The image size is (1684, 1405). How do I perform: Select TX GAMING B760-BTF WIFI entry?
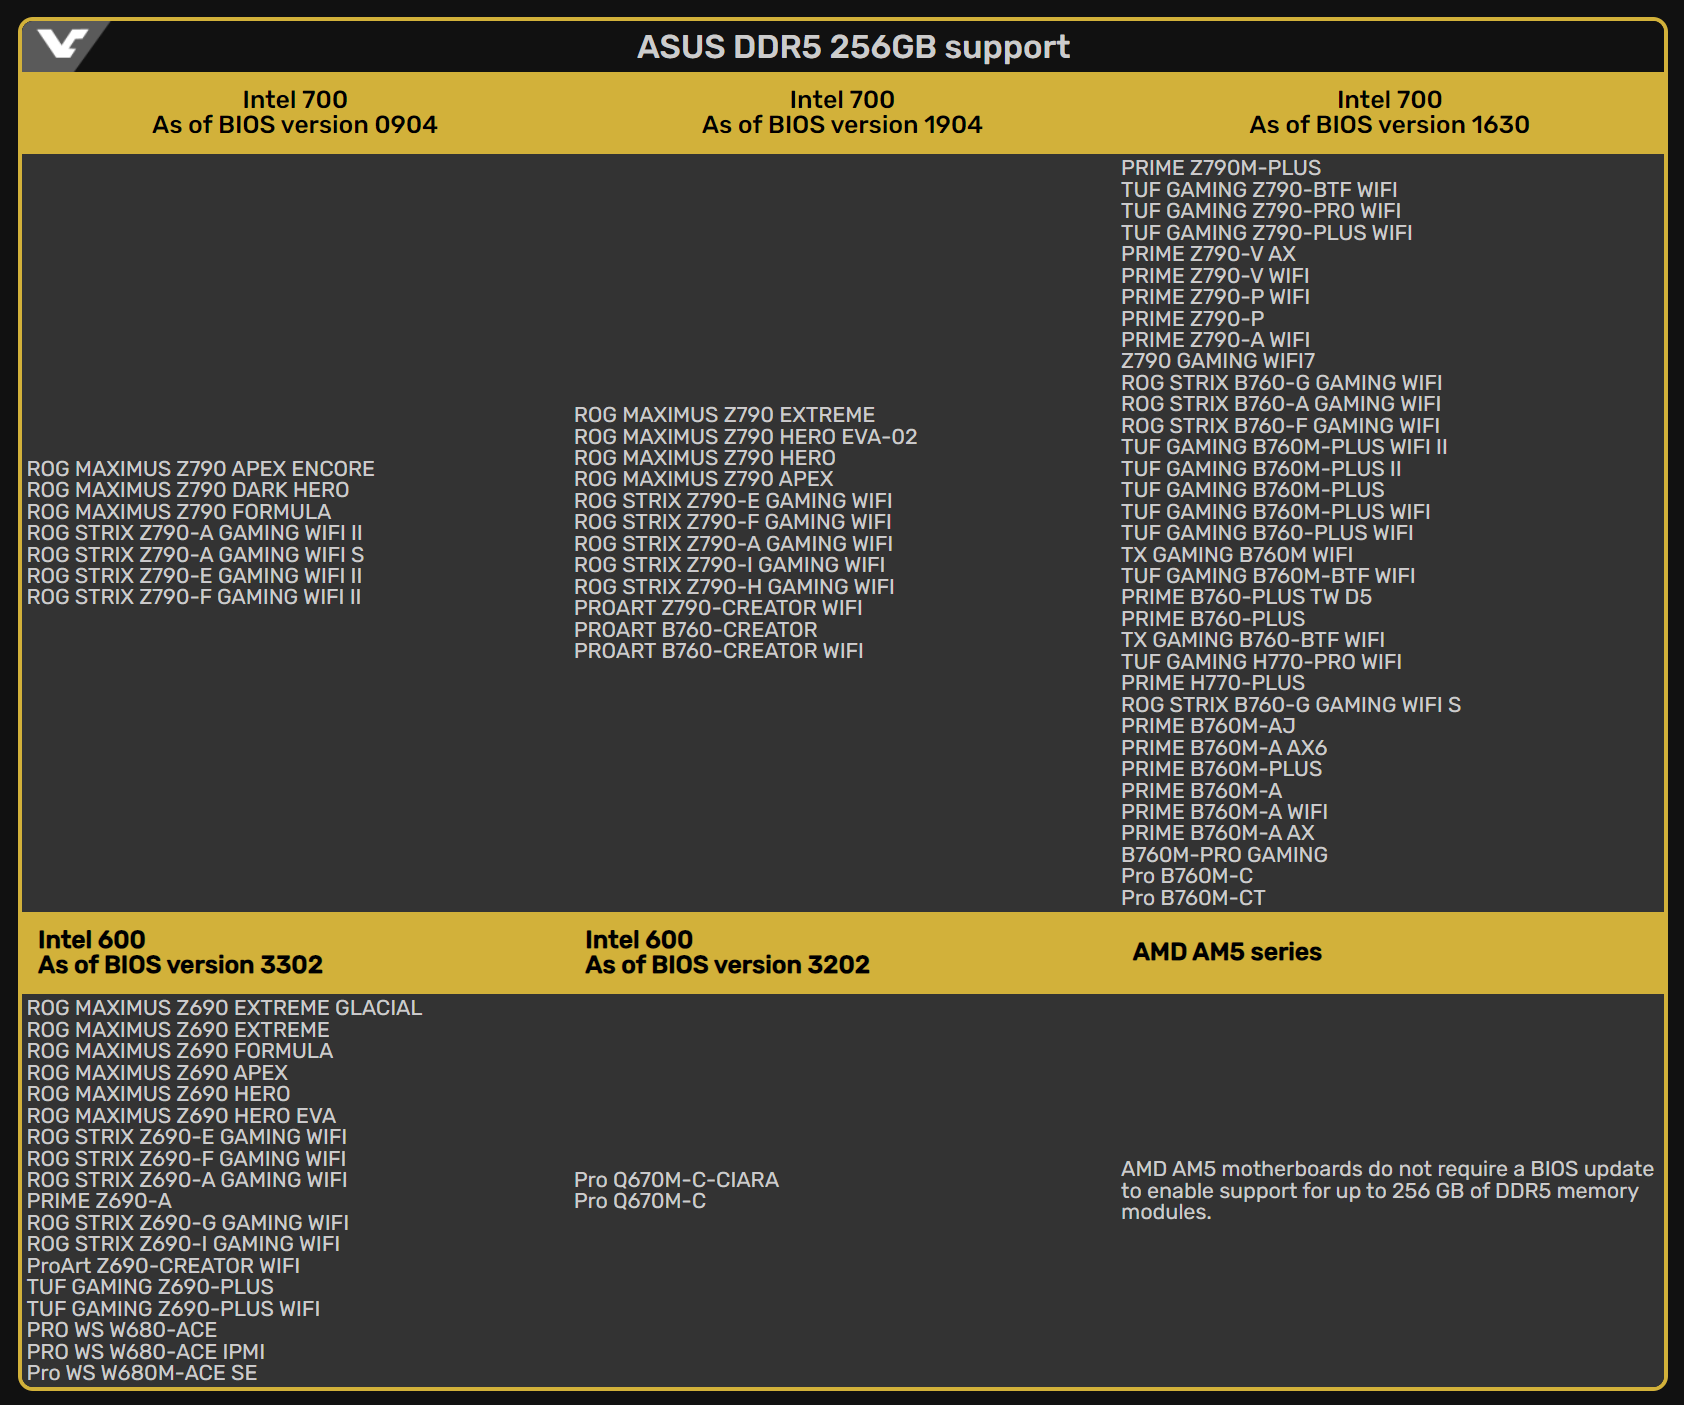pos(1253,640)
